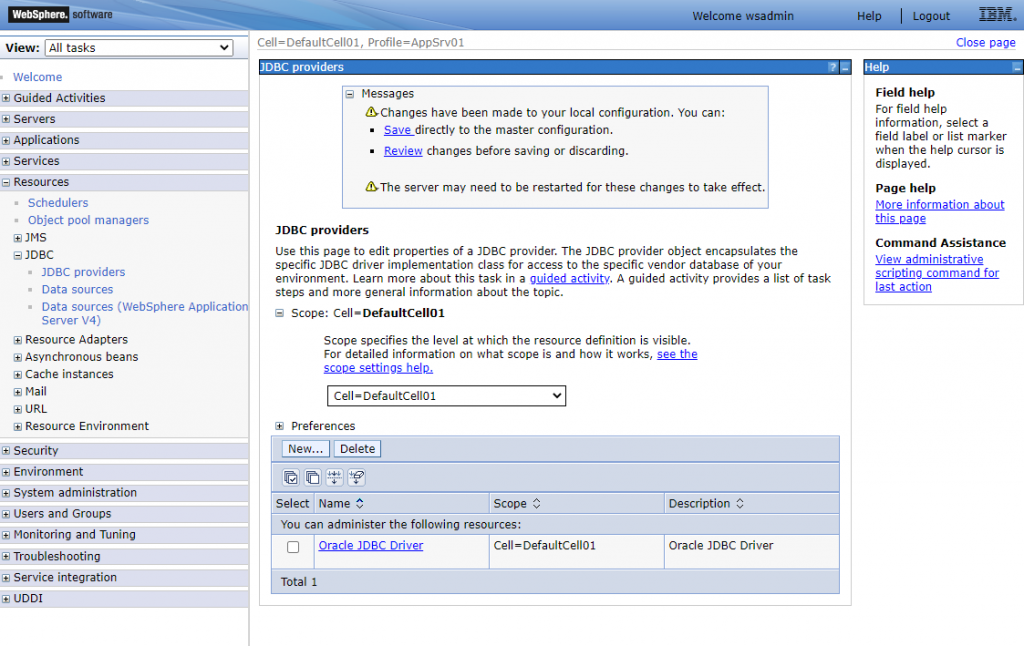Click Close page link

tap(985, 42)
